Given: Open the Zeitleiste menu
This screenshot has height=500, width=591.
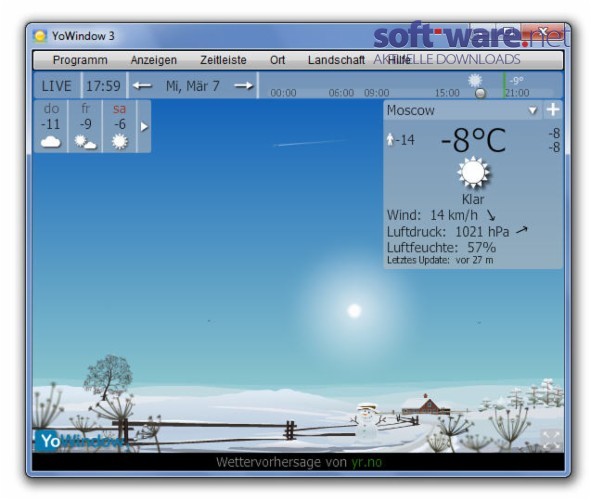Looking at the screenshot, I should click(223, 60).
